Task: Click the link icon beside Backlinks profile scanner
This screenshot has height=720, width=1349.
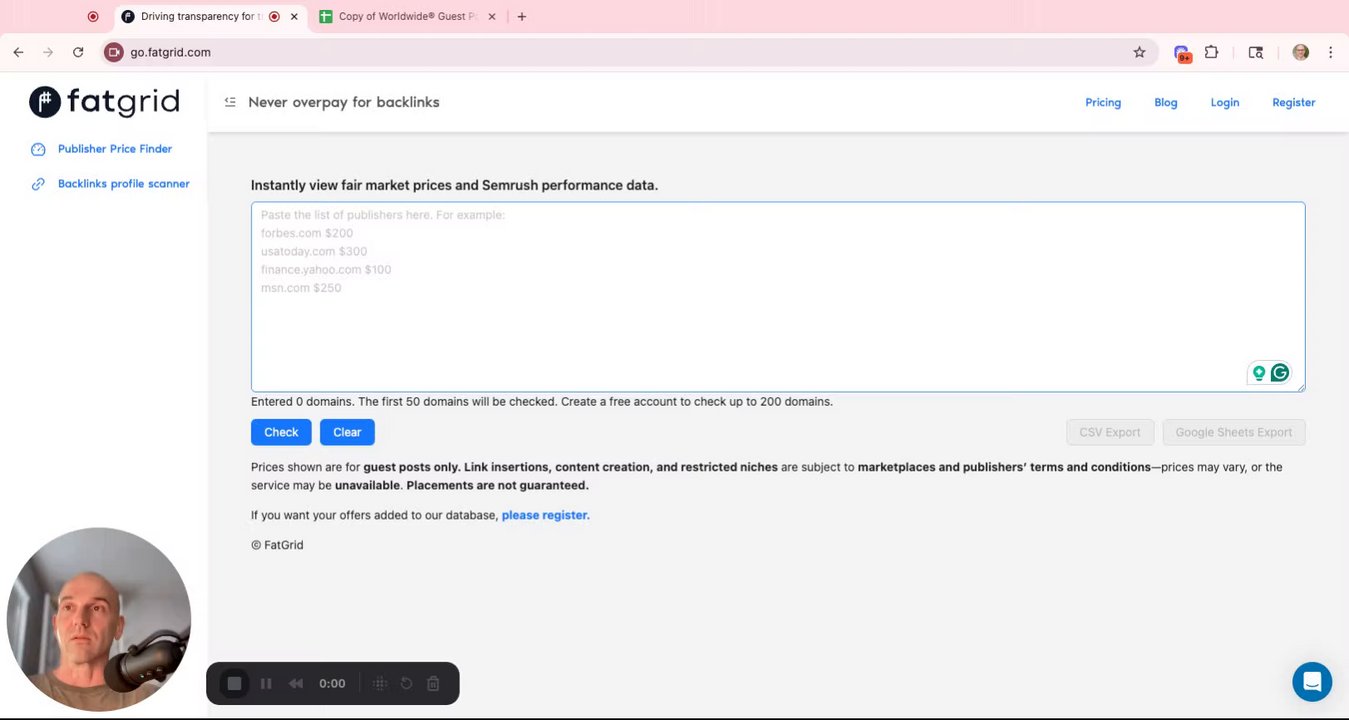Action: [38, 184]
